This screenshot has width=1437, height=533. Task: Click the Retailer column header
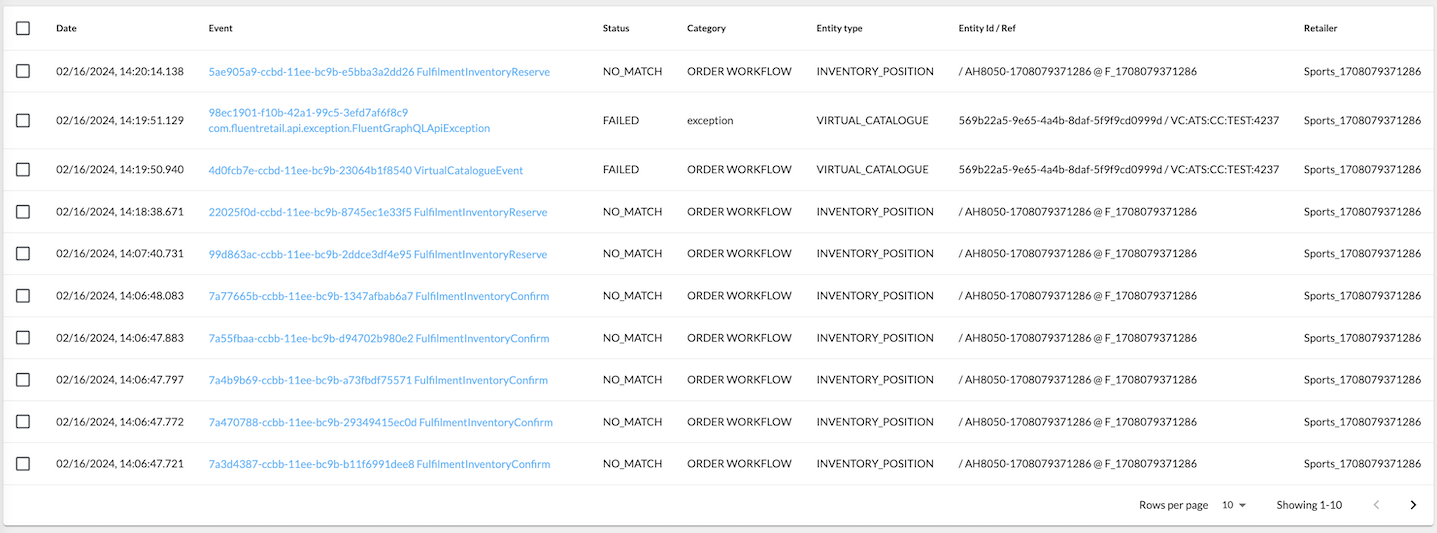click(x=1320, y=28)
